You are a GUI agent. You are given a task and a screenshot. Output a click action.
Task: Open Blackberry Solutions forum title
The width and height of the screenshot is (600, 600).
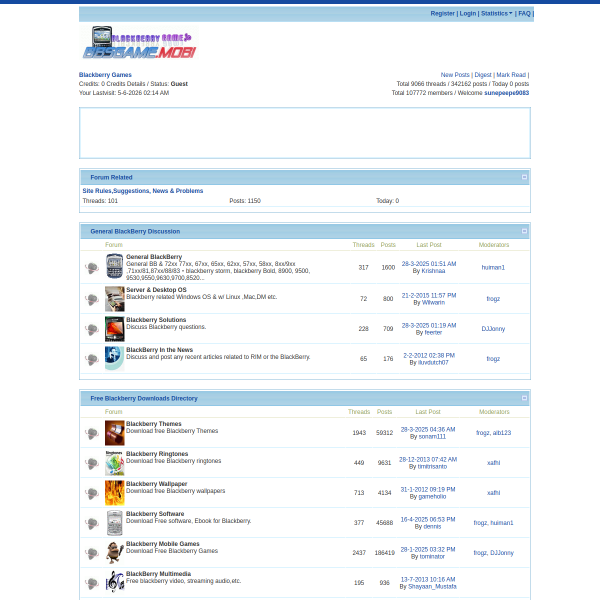pyautogui.click(x=156, y=320)
